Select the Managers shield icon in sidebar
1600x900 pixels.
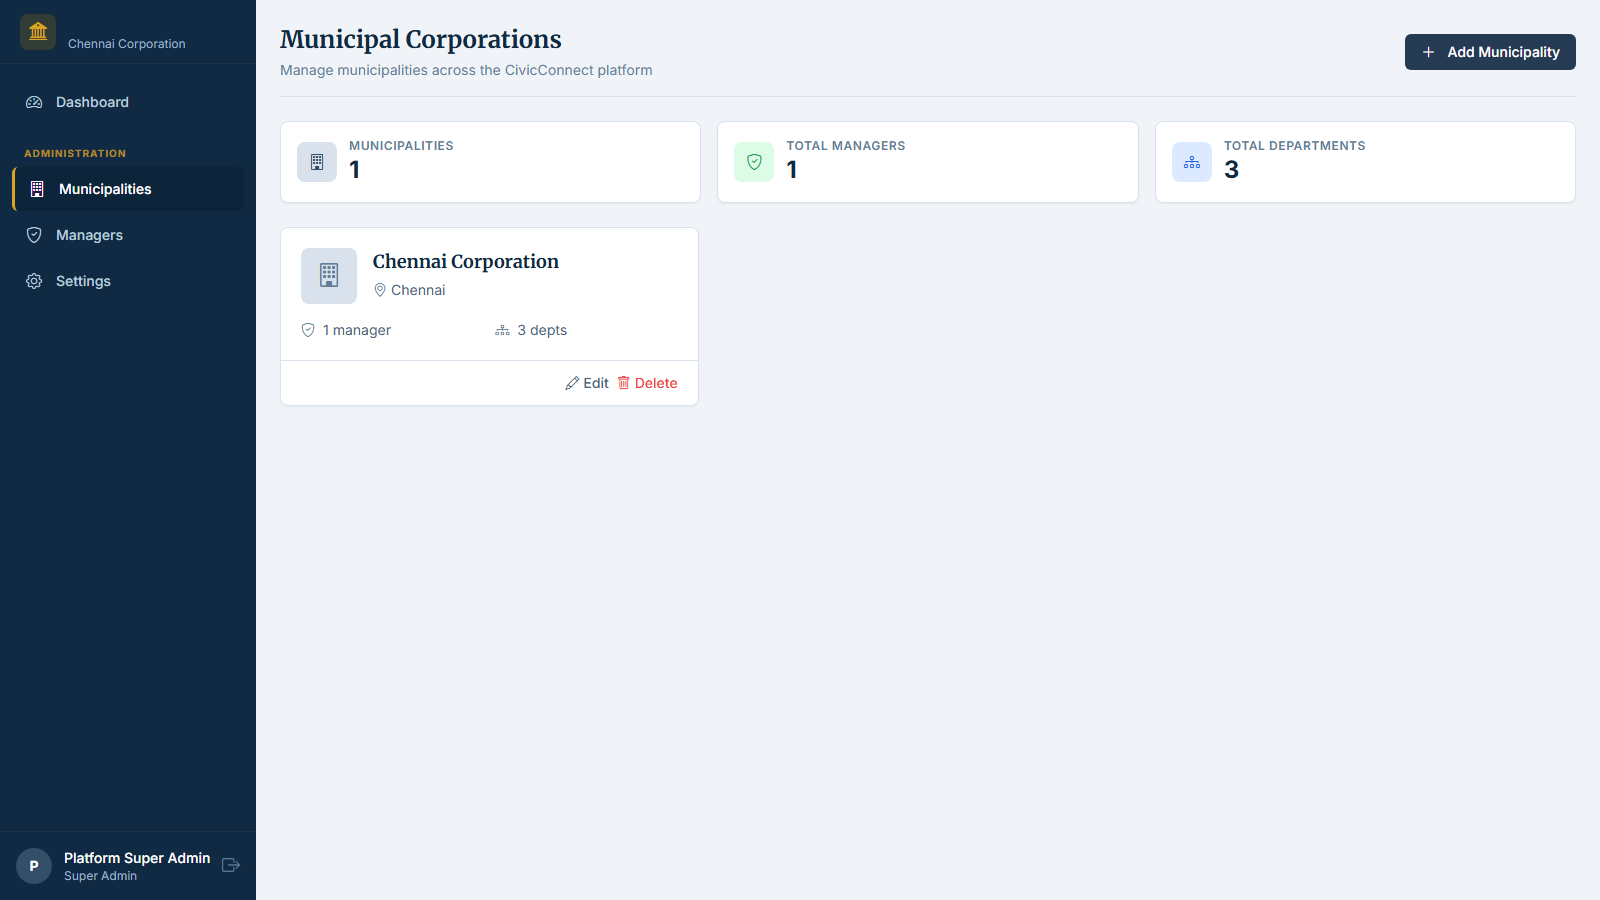tap(33, 235)
